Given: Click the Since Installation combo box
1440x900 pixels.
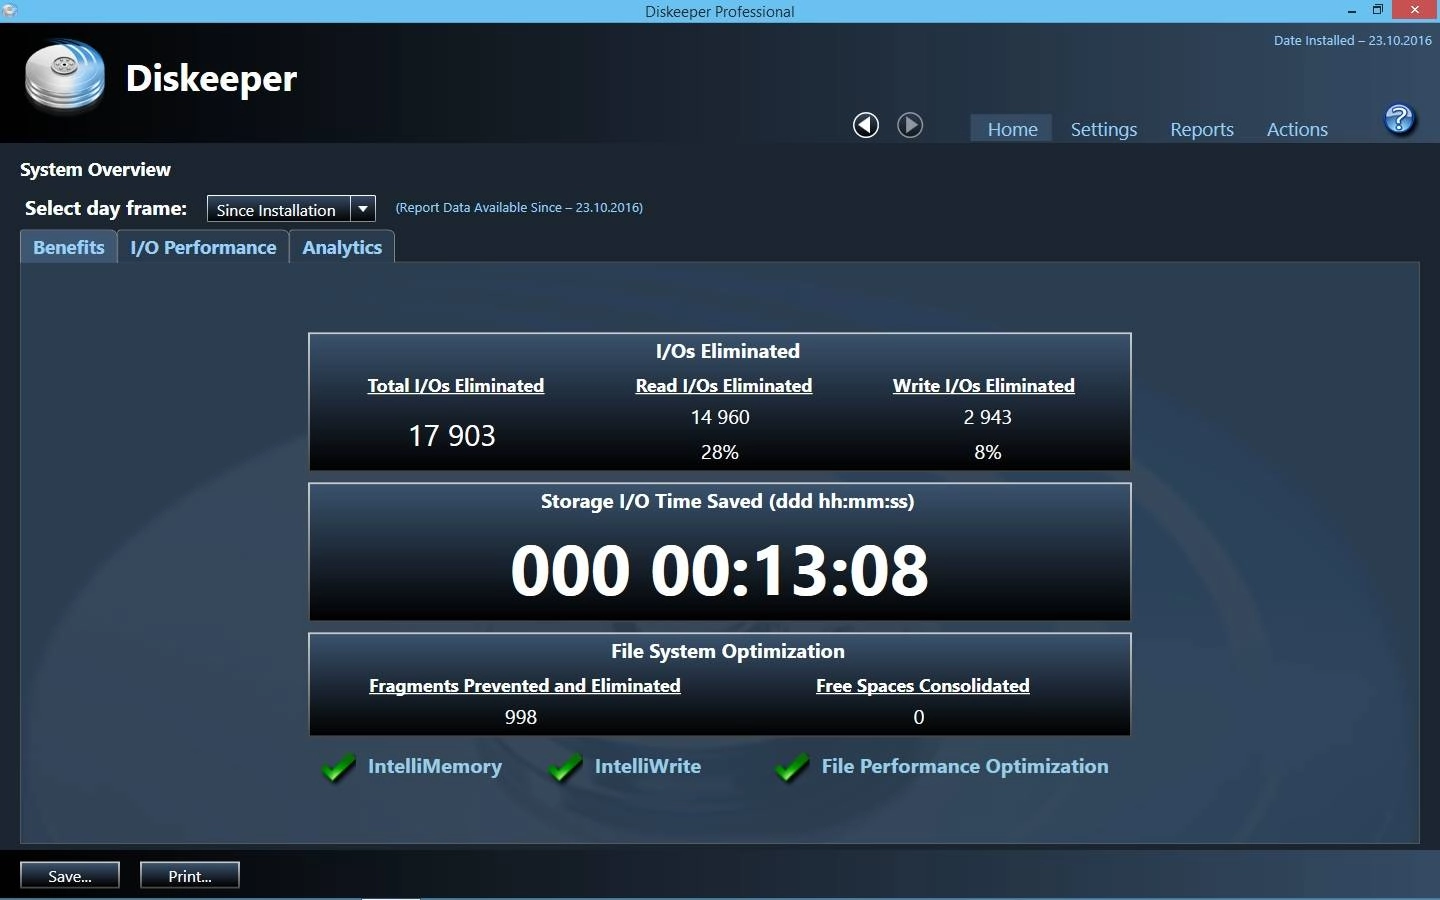Looking at the screenshot, I should point(291,209).
